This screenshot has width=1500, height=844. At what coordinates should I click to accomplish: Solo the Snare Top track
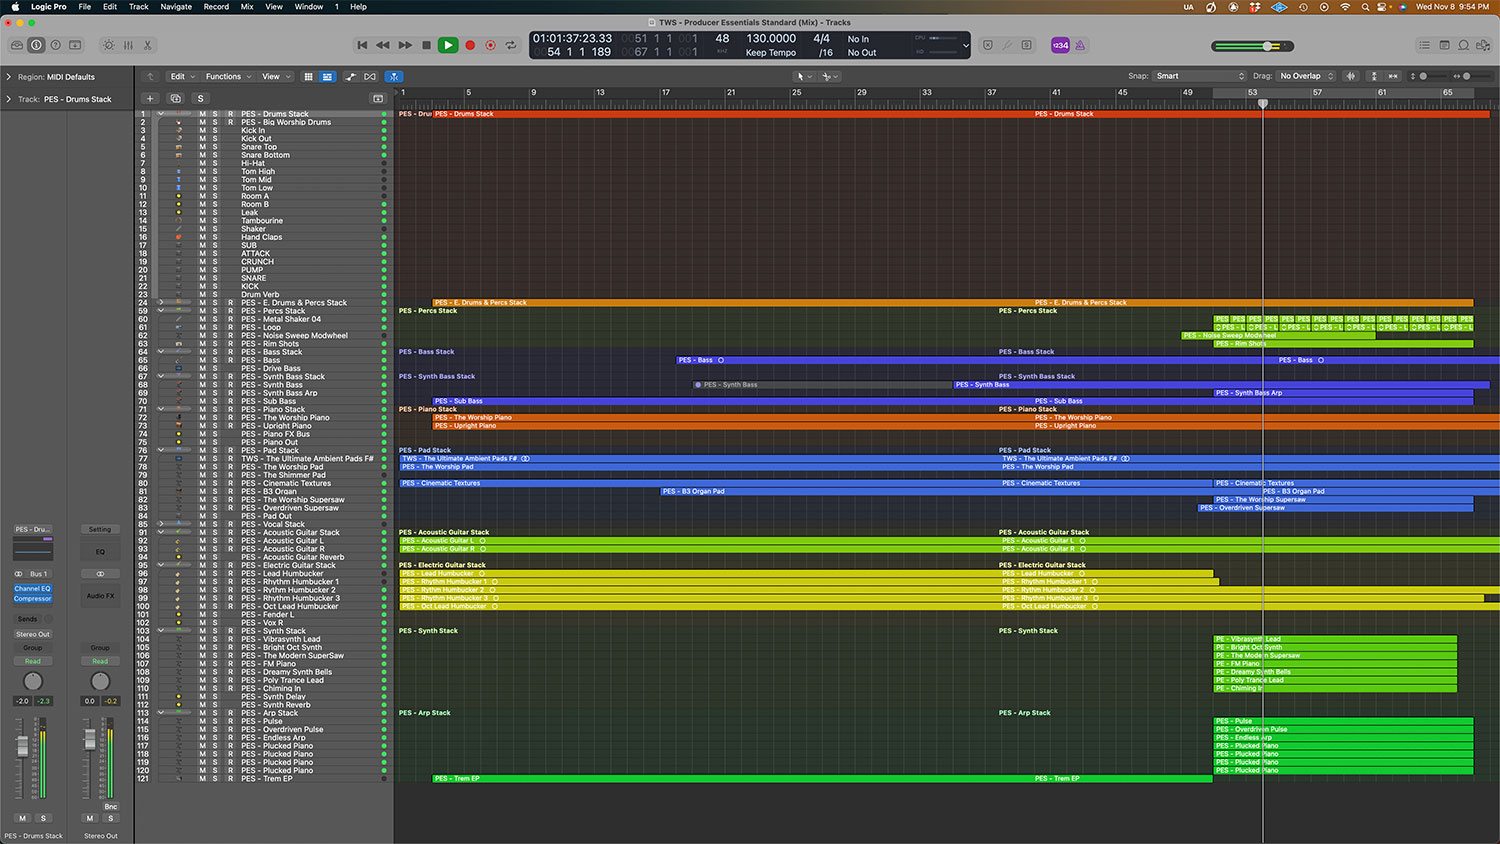pos(215,147)
